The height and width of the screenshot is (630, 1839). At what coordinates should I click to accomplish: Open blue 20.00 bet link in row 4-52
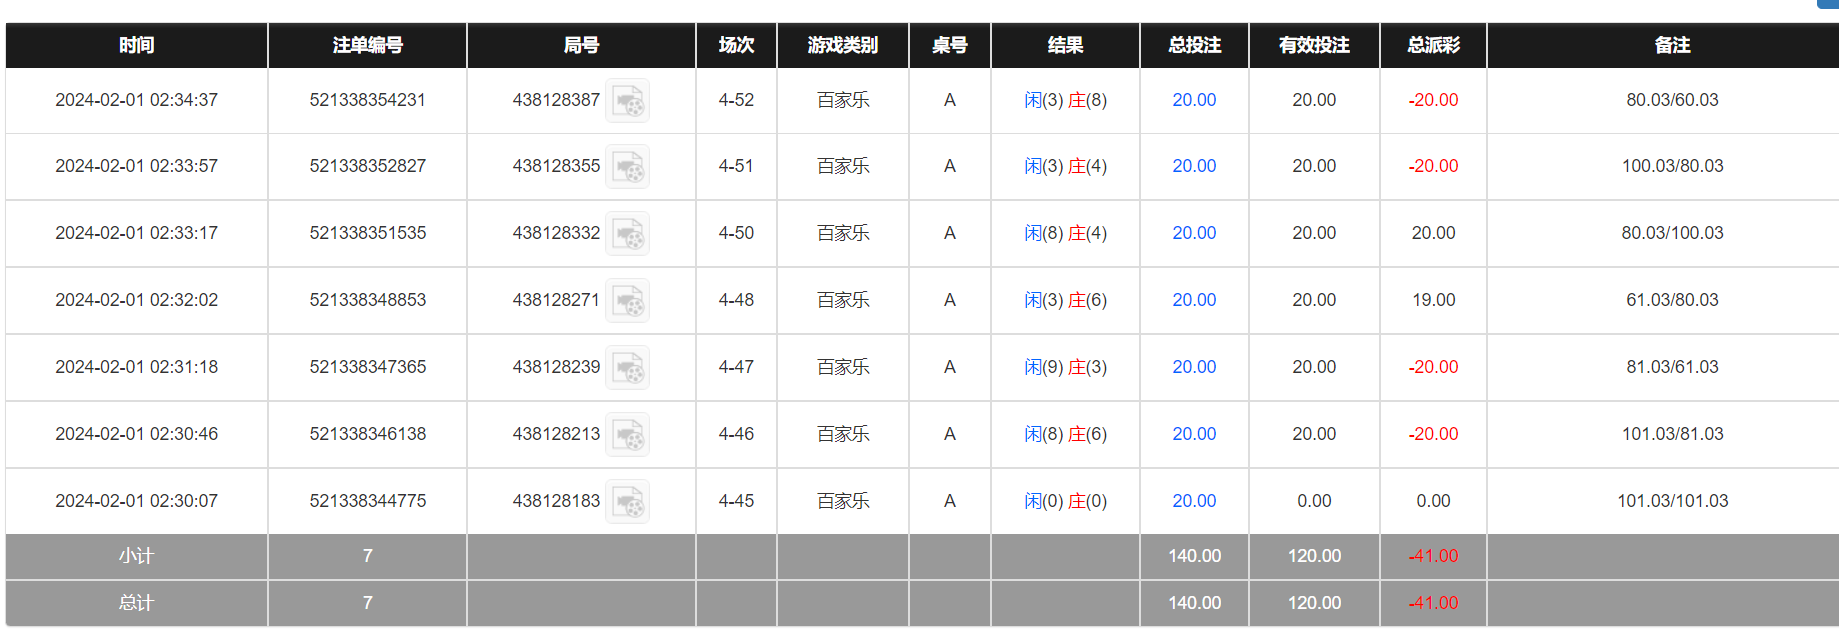click(x=1194, y=100)
